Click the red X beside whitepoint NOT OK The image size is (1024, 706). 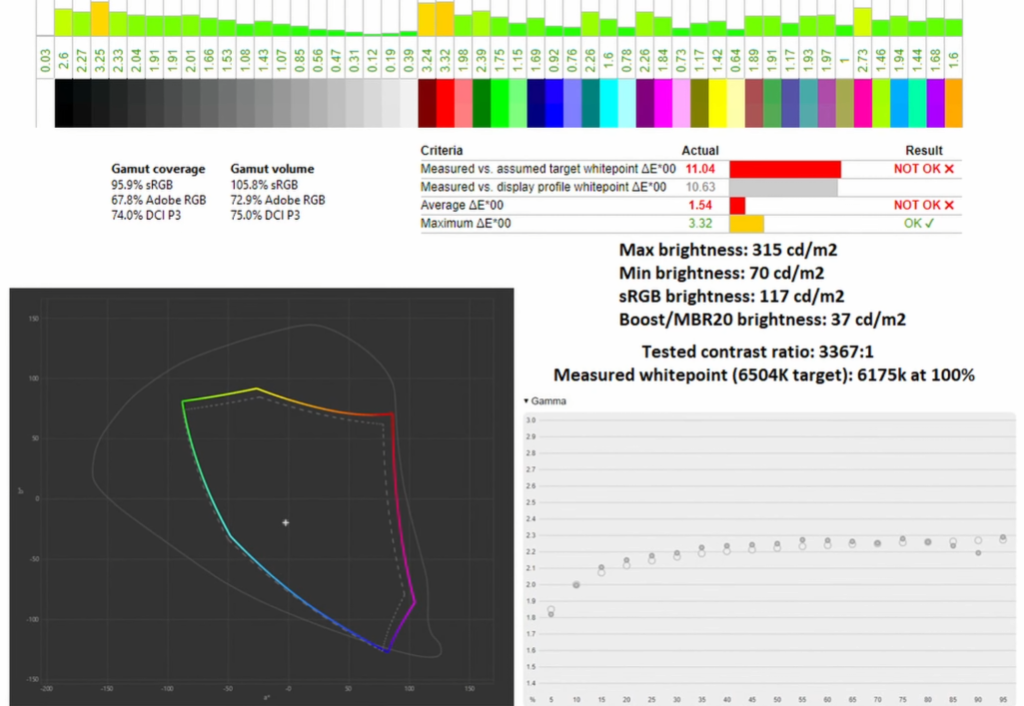pos(949,169)
